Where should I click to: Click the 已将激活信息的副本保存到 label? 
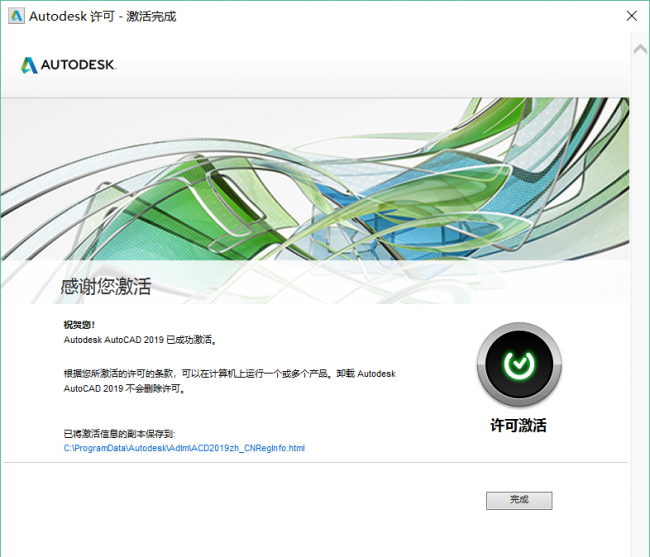tap(119, 433)
